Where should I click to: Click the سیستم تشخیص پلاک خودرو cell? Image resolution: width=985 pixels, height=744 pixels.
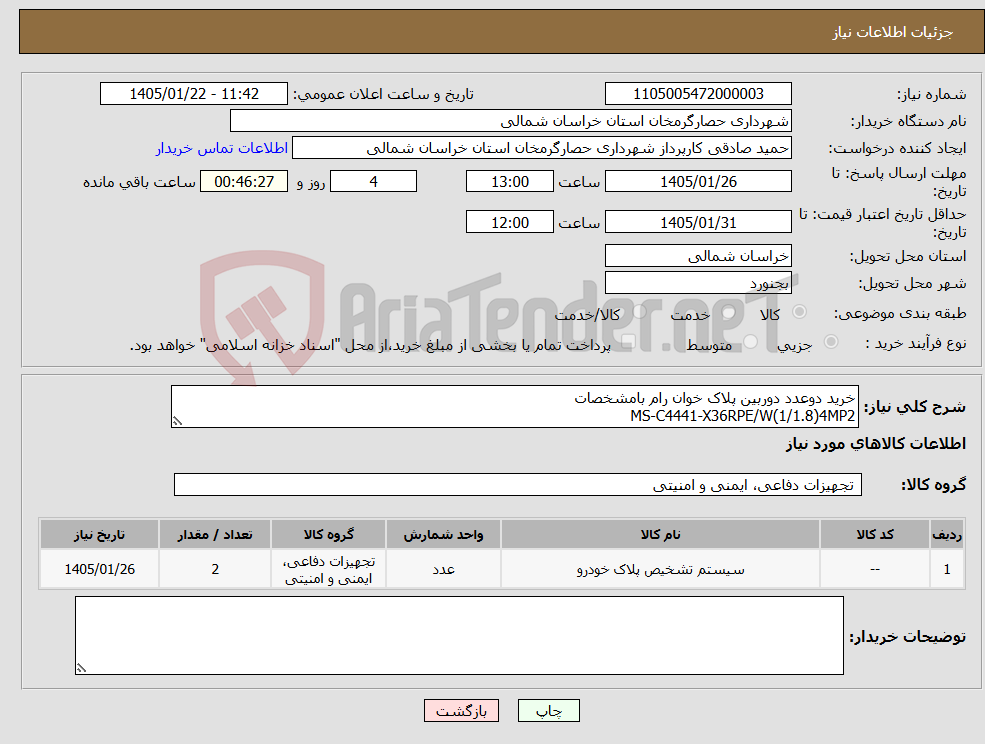pyautogui.click(x=660, y=569)
